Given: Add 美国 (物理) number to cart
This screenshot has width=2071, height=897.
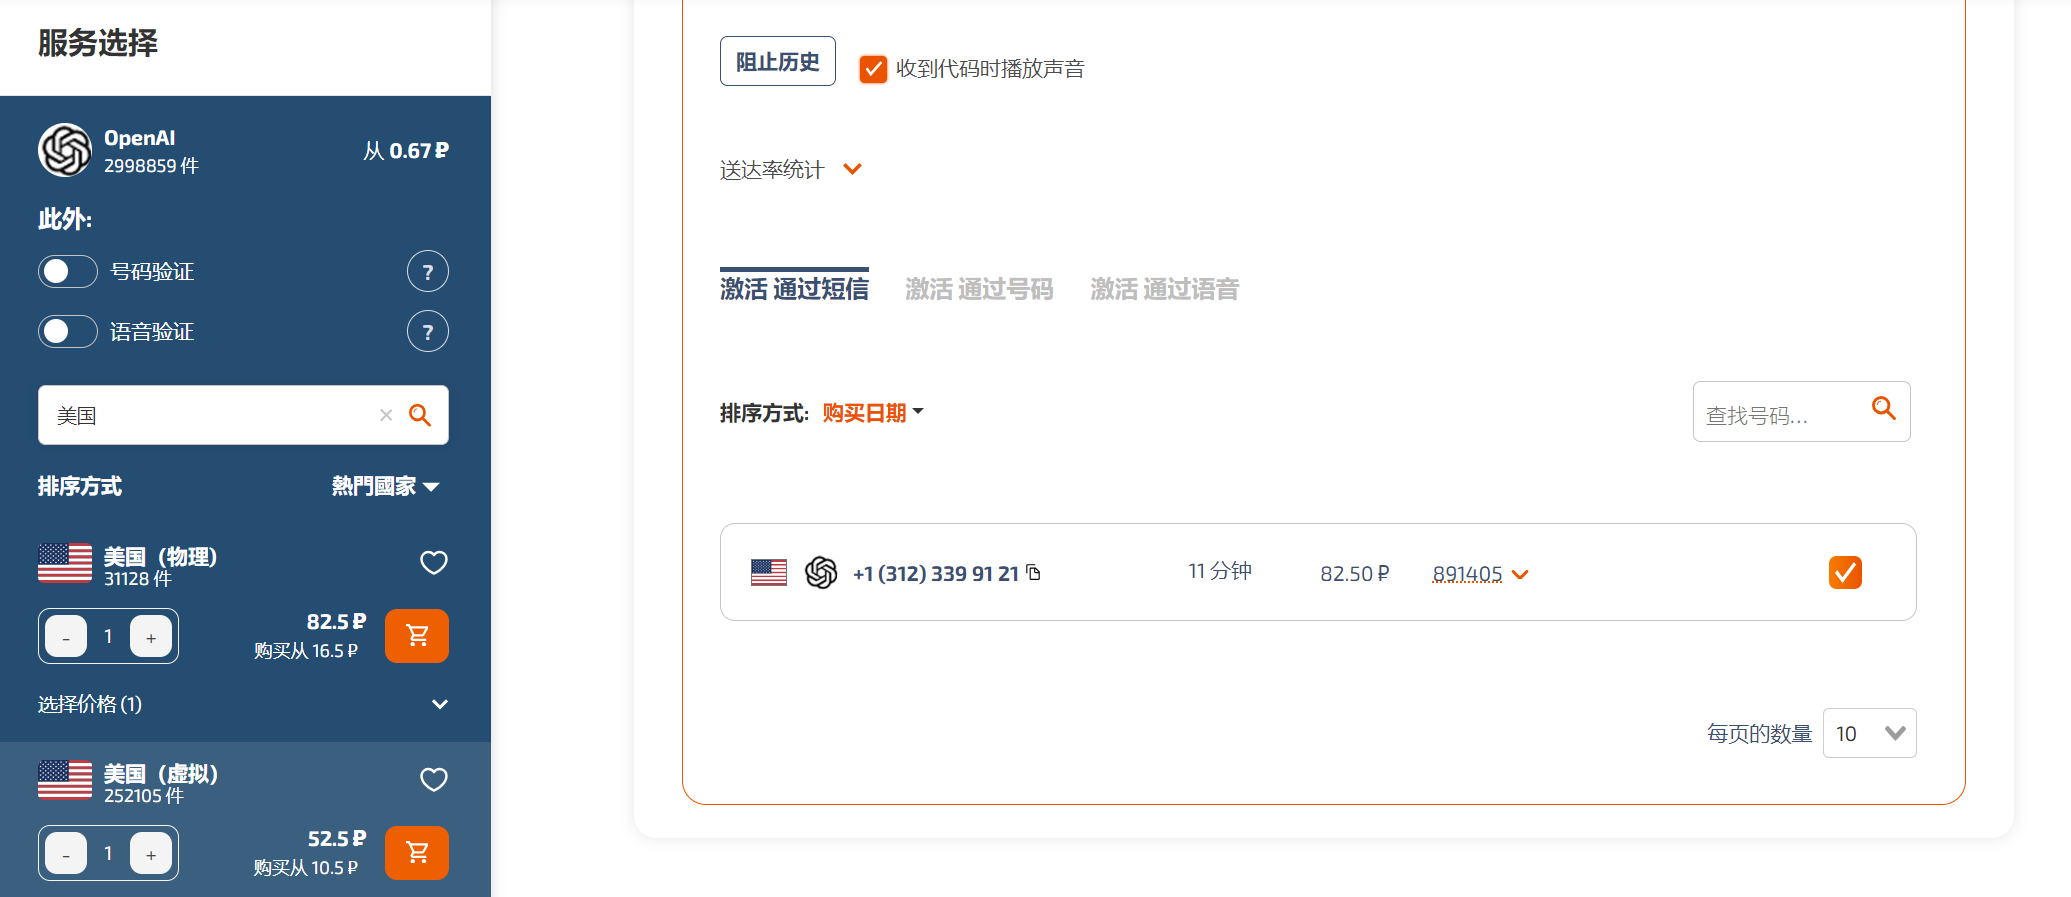Looking at the screenshot, I should pos(417,636).
